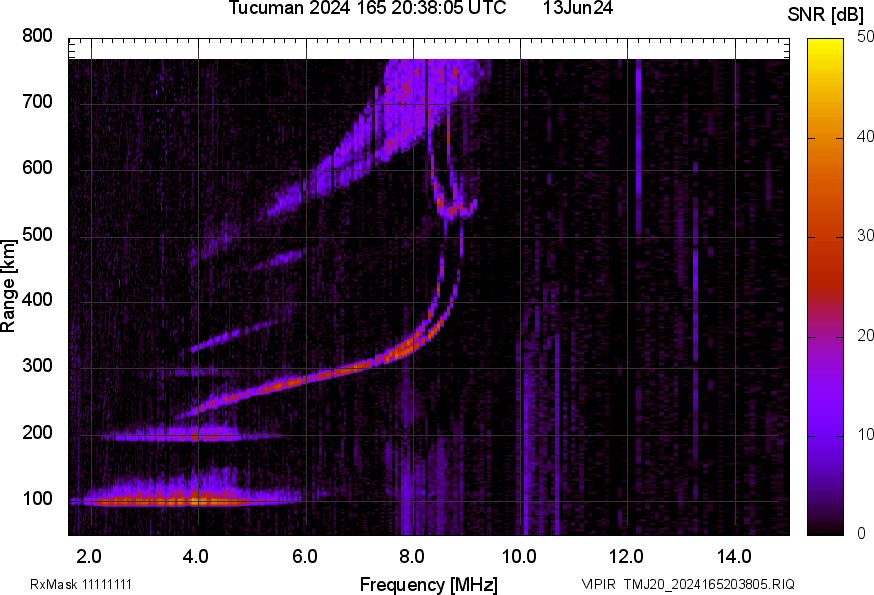Click the colorbar tick label '50'
This screenshot has width=874, height=595.
click(865, 37)
